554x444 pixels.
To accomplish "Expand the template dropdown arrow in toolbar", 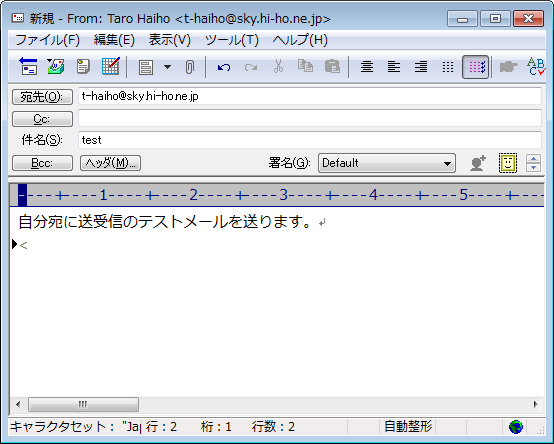I will coord(167,66).
